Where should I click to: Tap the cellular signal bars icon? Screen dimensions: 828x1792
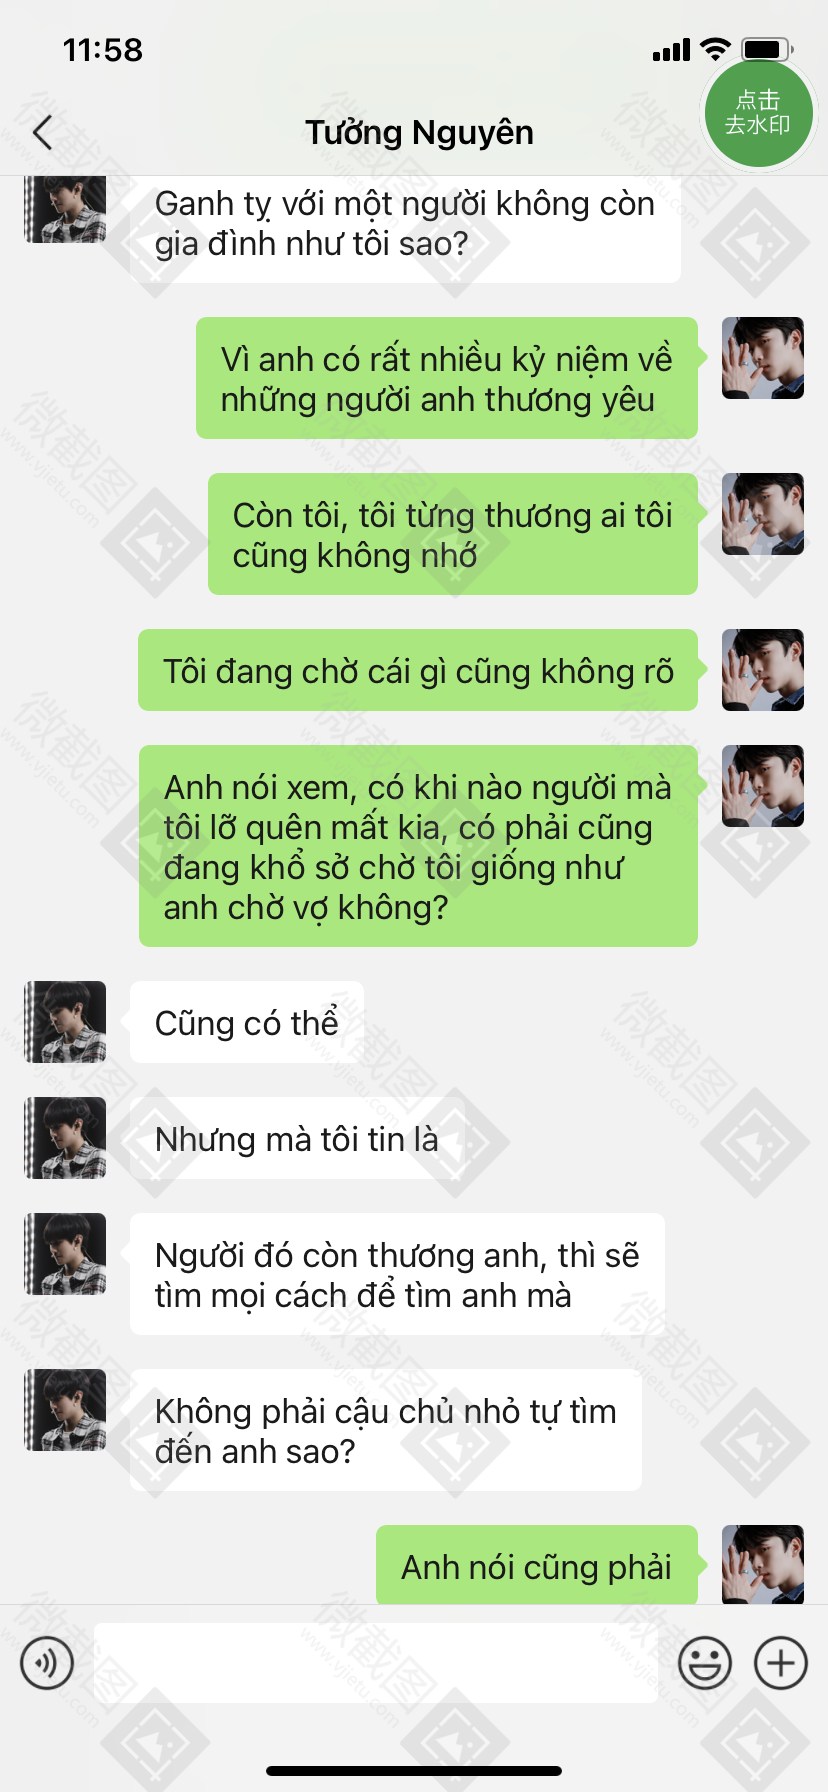click(x=671, y=50)
